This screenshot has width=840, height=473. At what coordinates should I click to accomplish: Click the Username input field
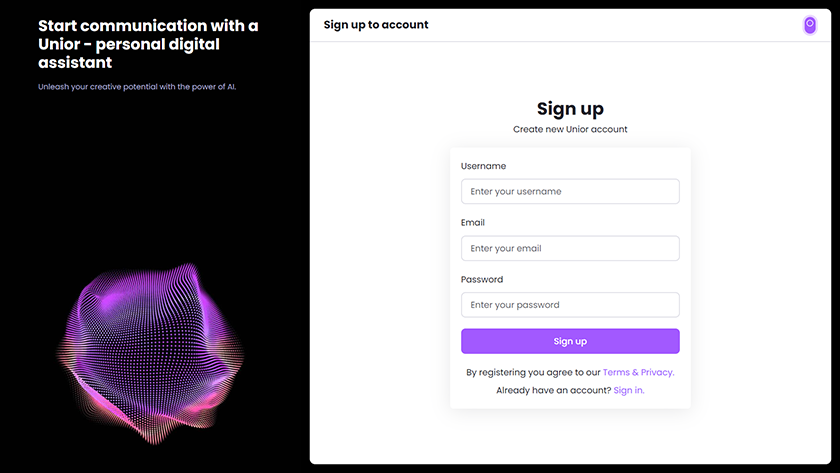[570, 191]
